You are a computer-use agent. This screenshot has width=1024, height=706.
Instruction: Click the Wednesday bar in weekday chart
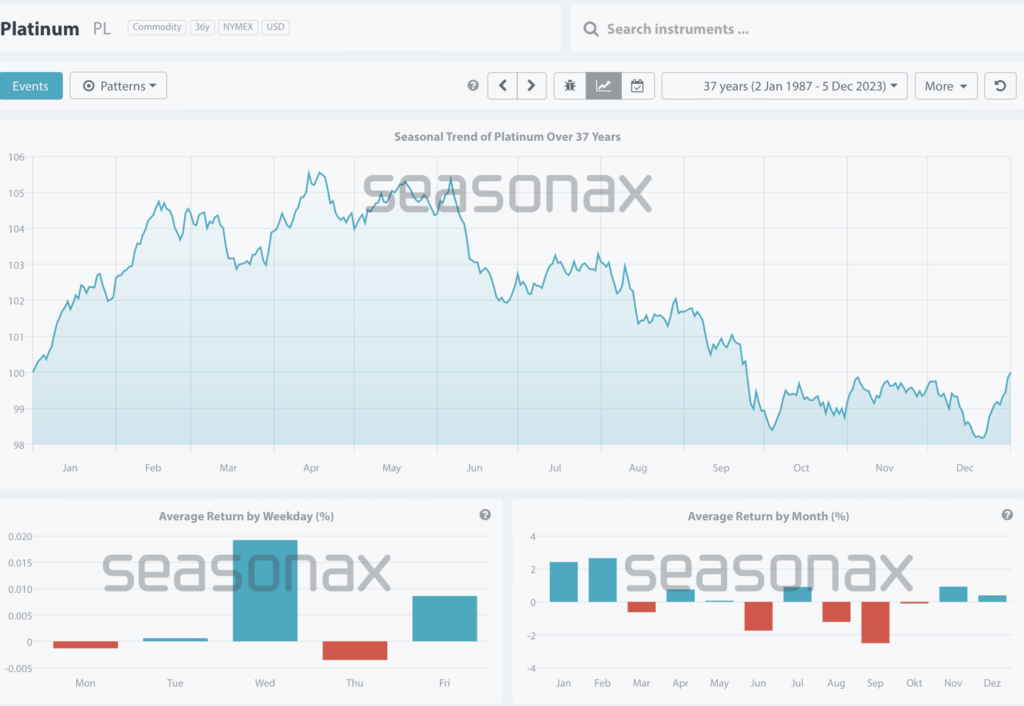[265, 590]
